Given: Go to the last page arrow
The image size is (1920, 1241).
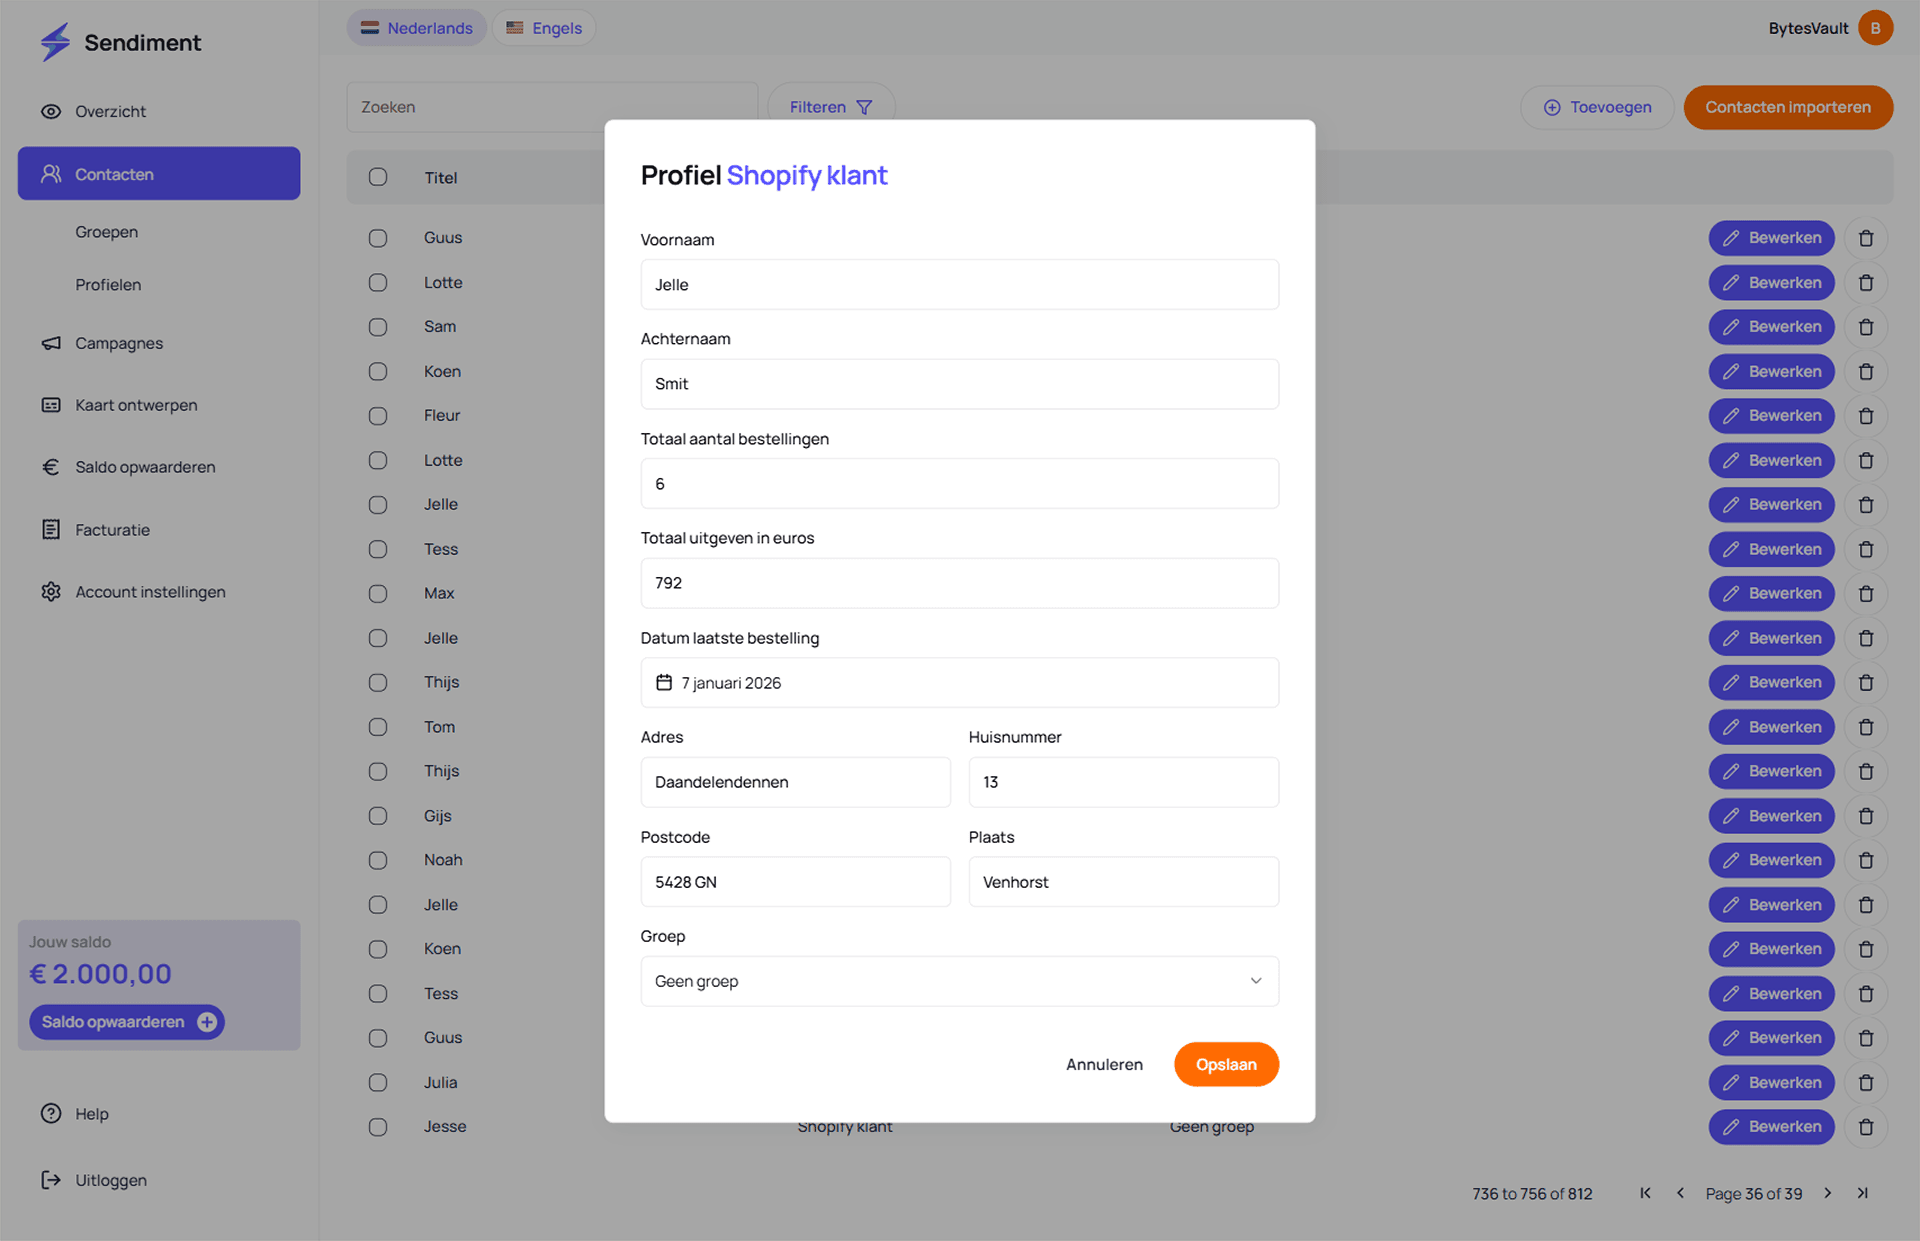Looking at the screenshot, I should (1862, 1193).
